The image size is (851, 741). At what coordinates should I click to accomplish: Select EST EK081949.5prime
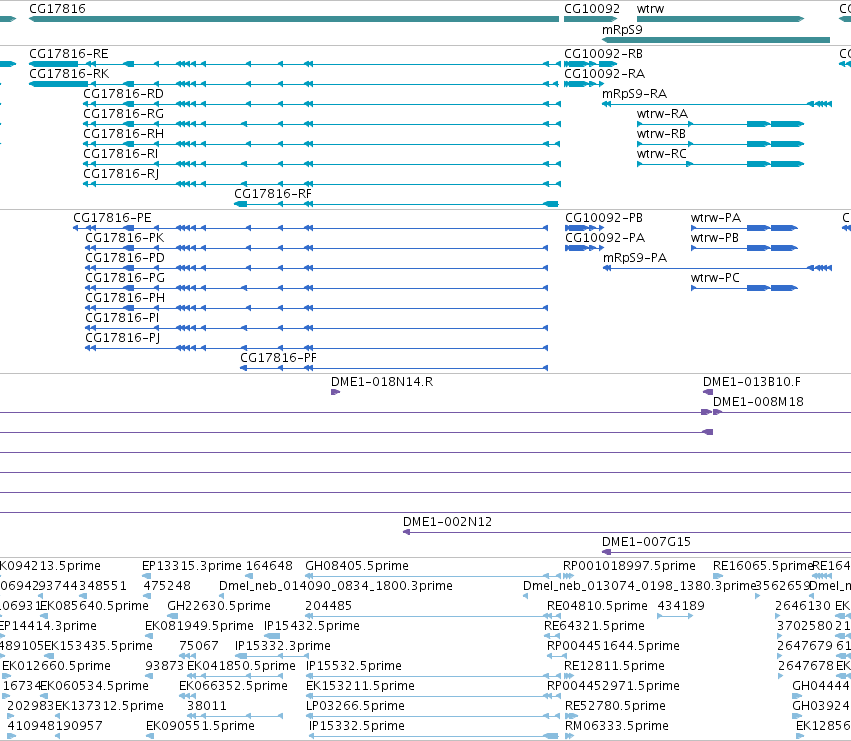tap(199, 626)
